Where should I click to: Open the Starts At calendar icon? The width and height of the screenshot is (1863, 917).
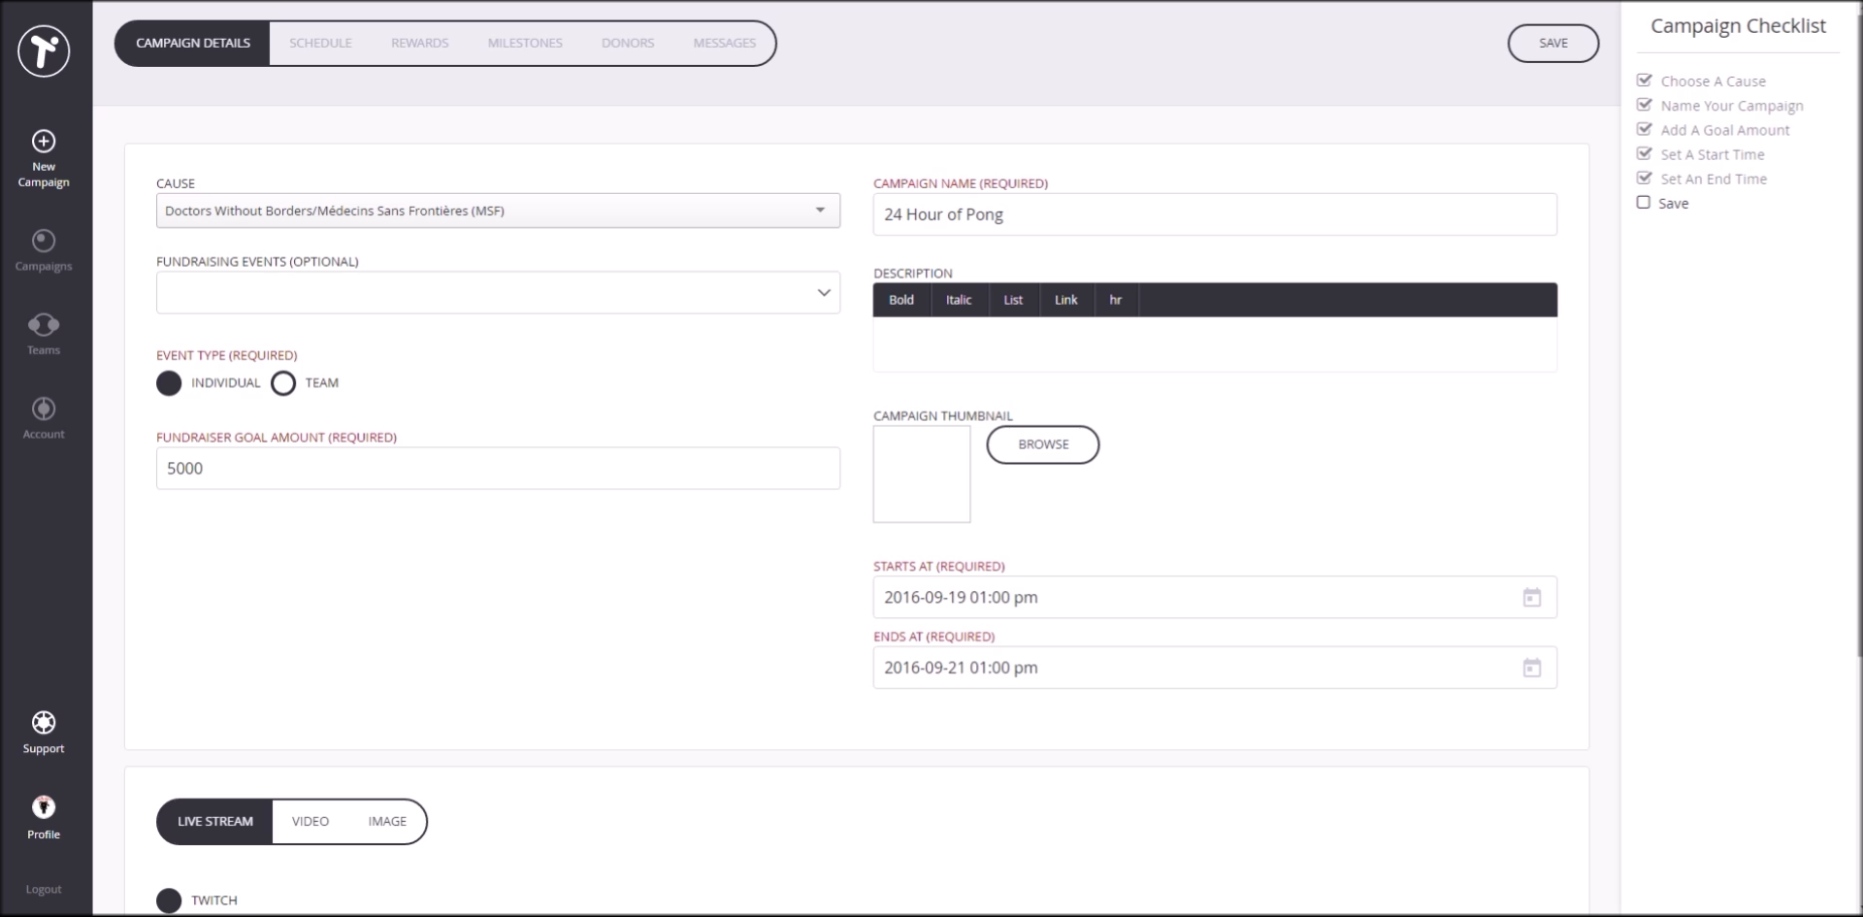pos(1532,597)
